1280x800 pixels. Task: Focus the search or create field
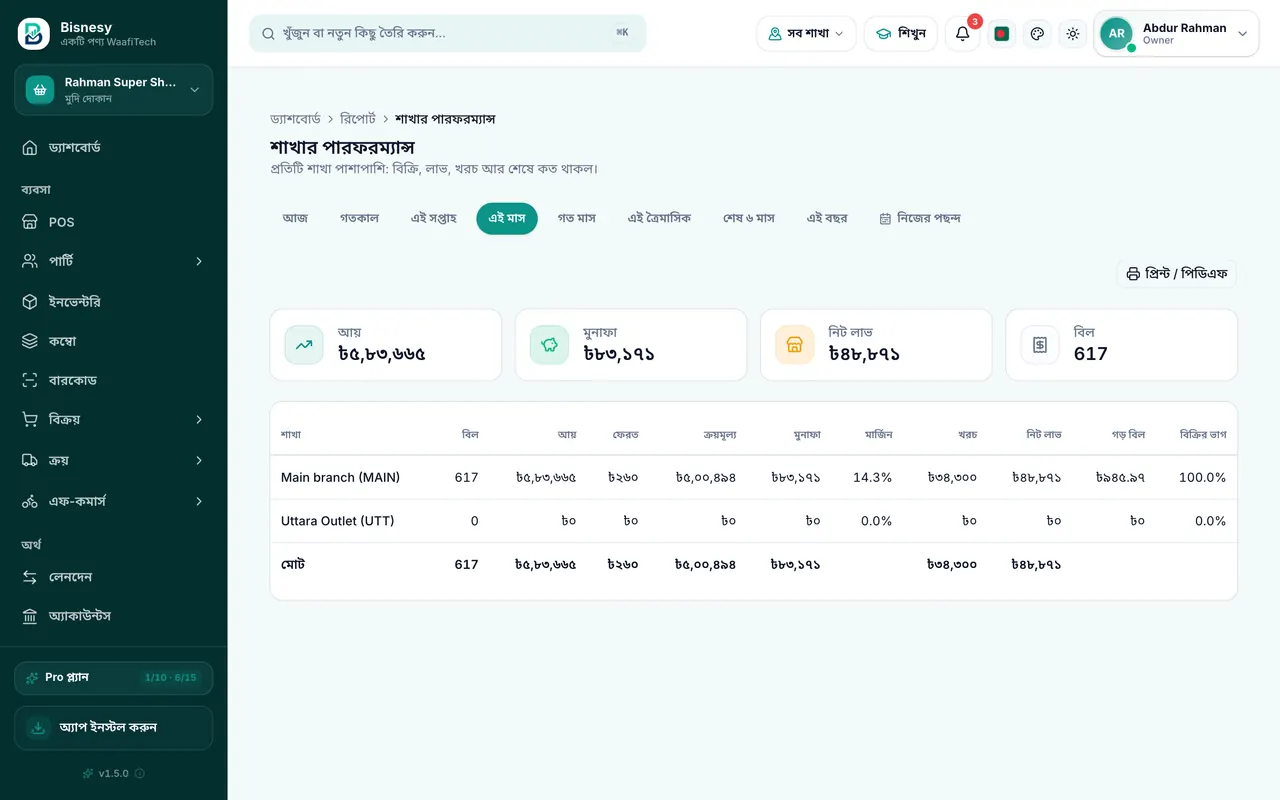coord(448,34)
